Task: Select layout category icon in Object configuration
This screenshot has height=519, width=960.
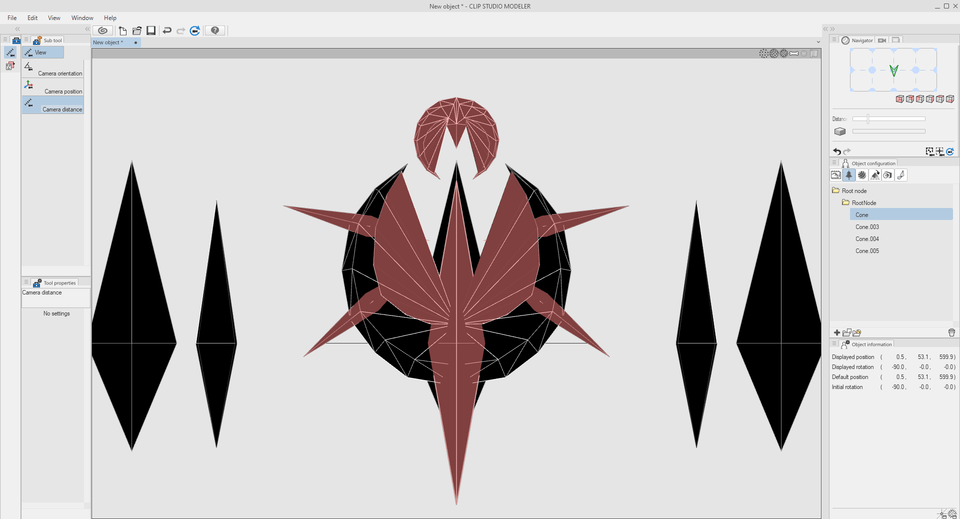Action: tap(875, 175)
